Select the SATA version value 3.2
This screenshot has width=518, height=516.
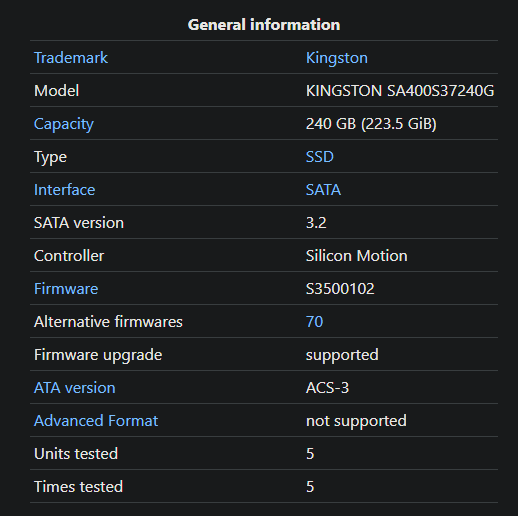click(316, 223)
